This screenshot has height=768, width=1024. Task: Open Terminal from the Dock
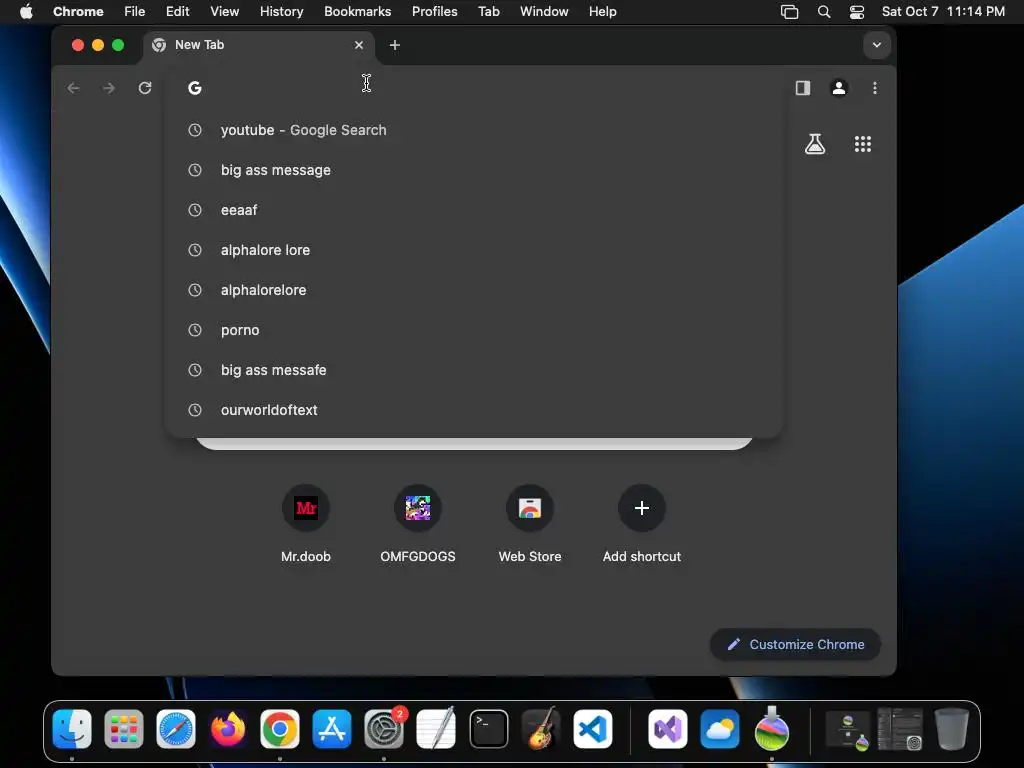pos(488,729)
